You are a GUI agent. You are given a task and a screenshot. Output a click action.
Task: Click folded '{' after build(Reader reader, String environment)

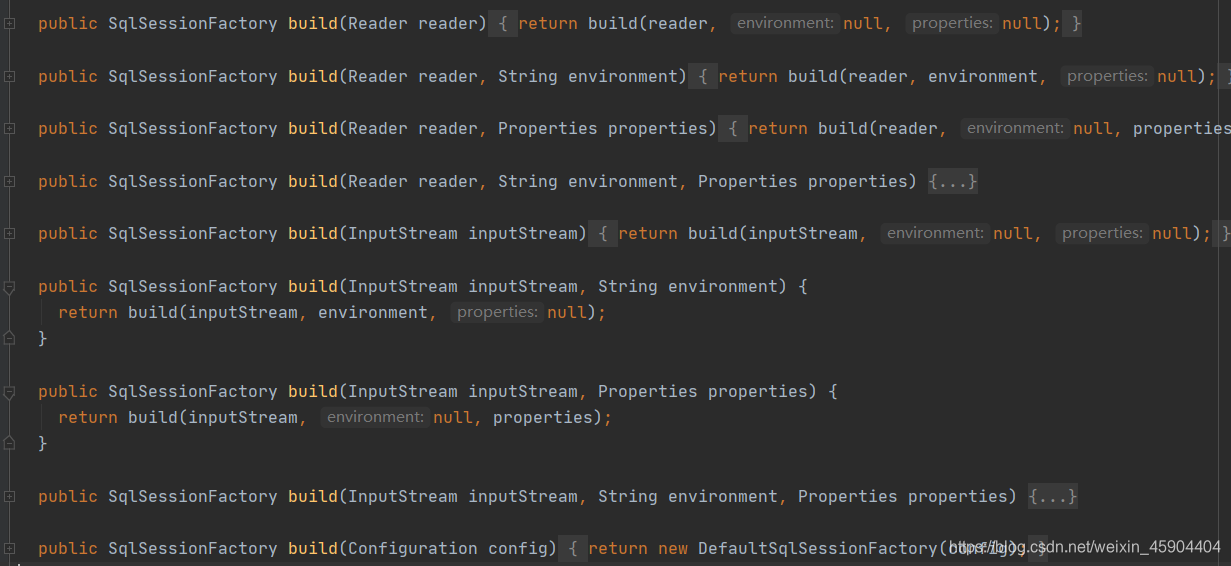[703, 76]
